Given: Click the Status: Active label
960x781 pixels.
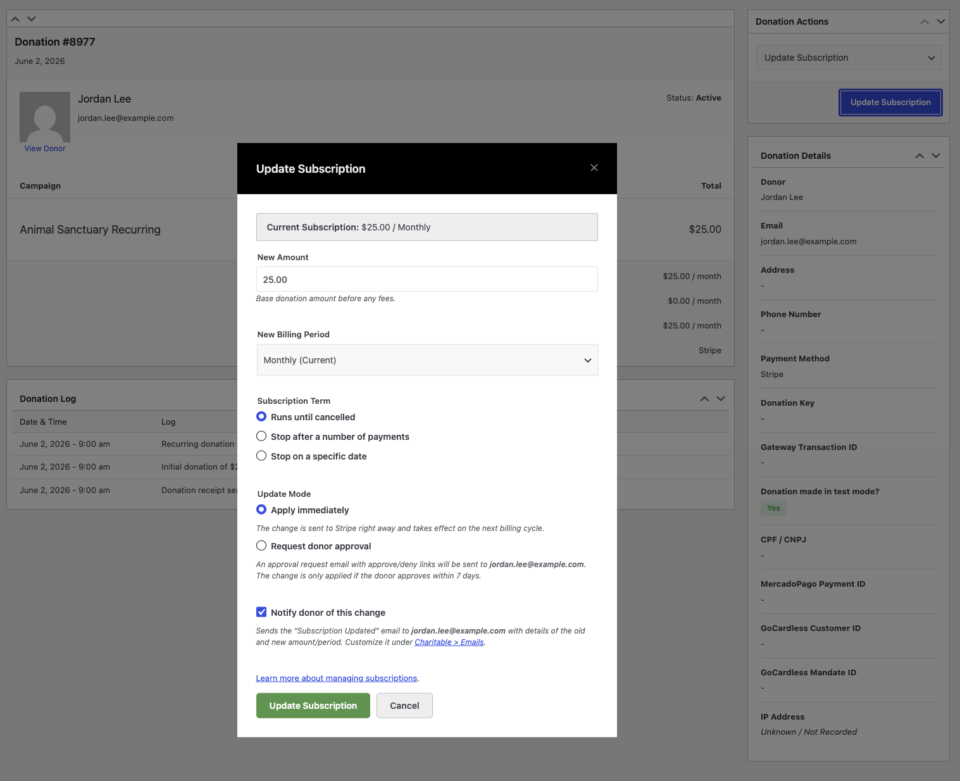Looking at the screenshot, I should pos(694,98).
